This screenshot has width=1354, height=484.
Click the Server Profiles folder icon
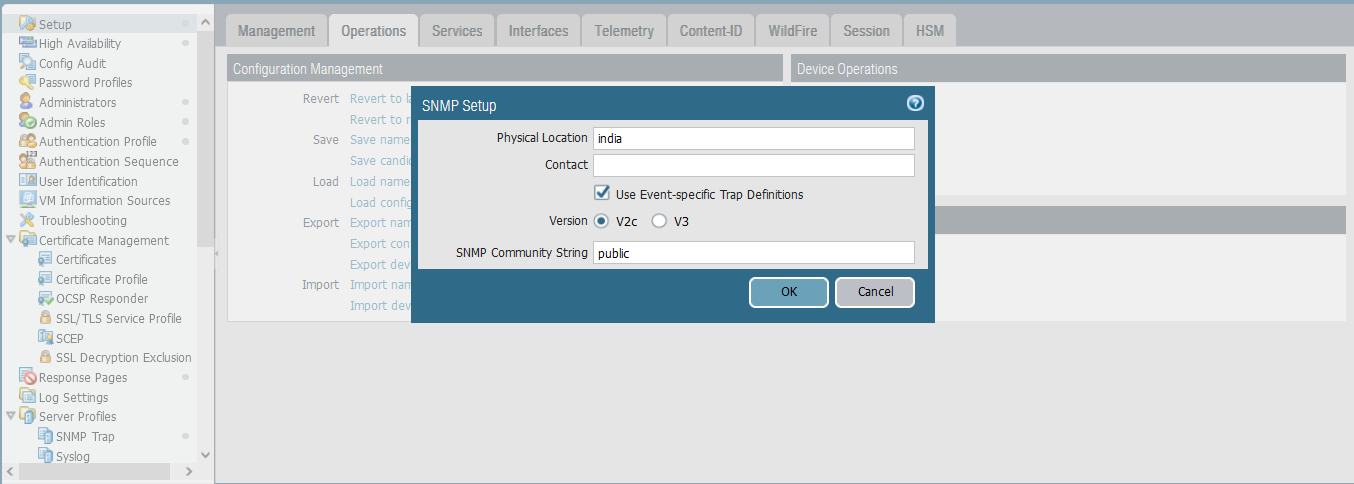(28, 416)
